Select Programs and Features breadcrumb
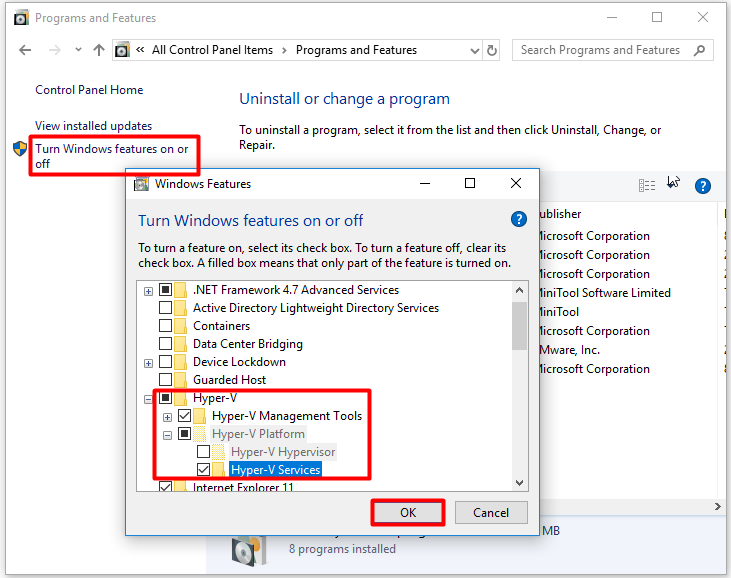 pos(356,50)
